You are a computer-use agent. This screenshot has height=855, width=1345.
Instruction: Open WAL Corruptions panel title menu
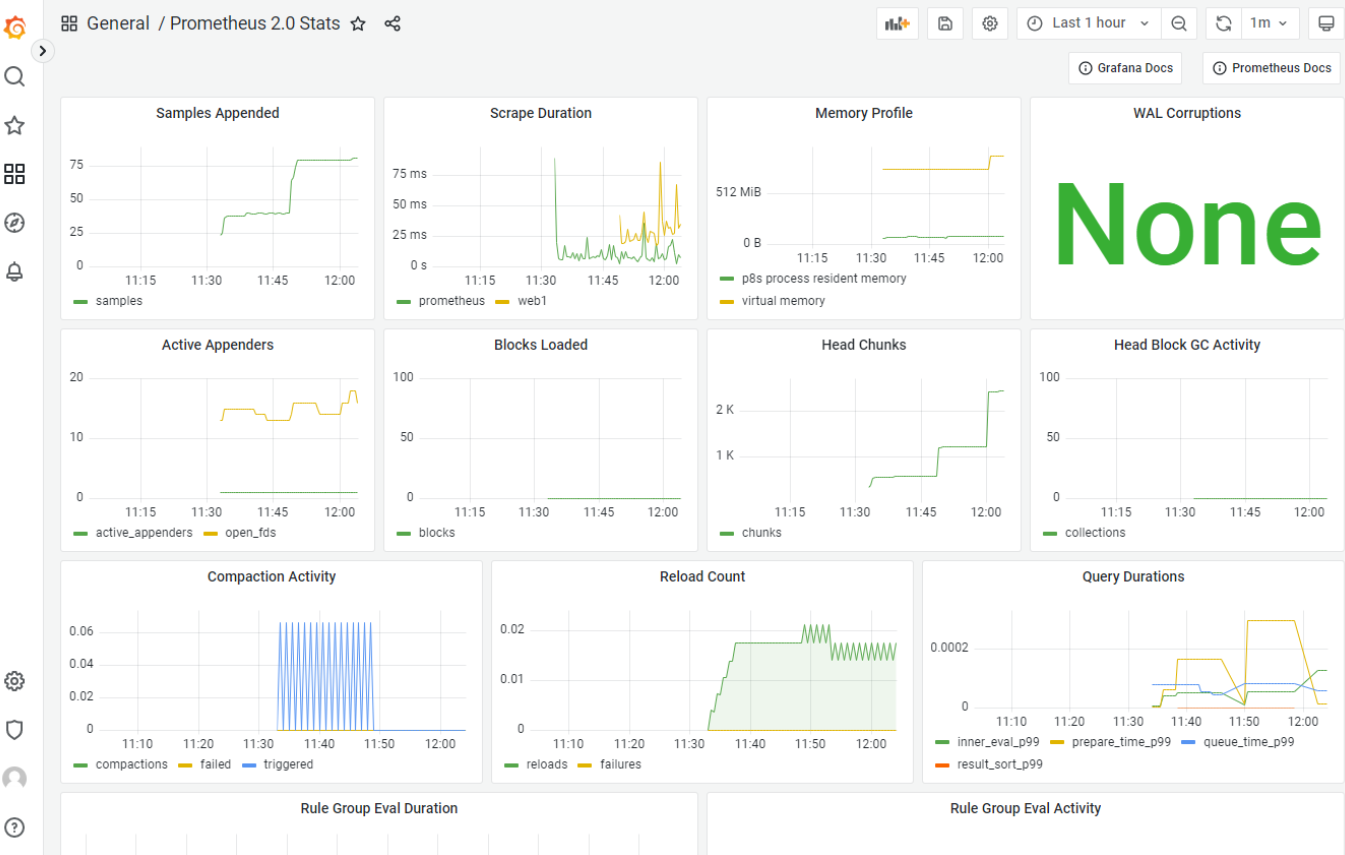1187,113
